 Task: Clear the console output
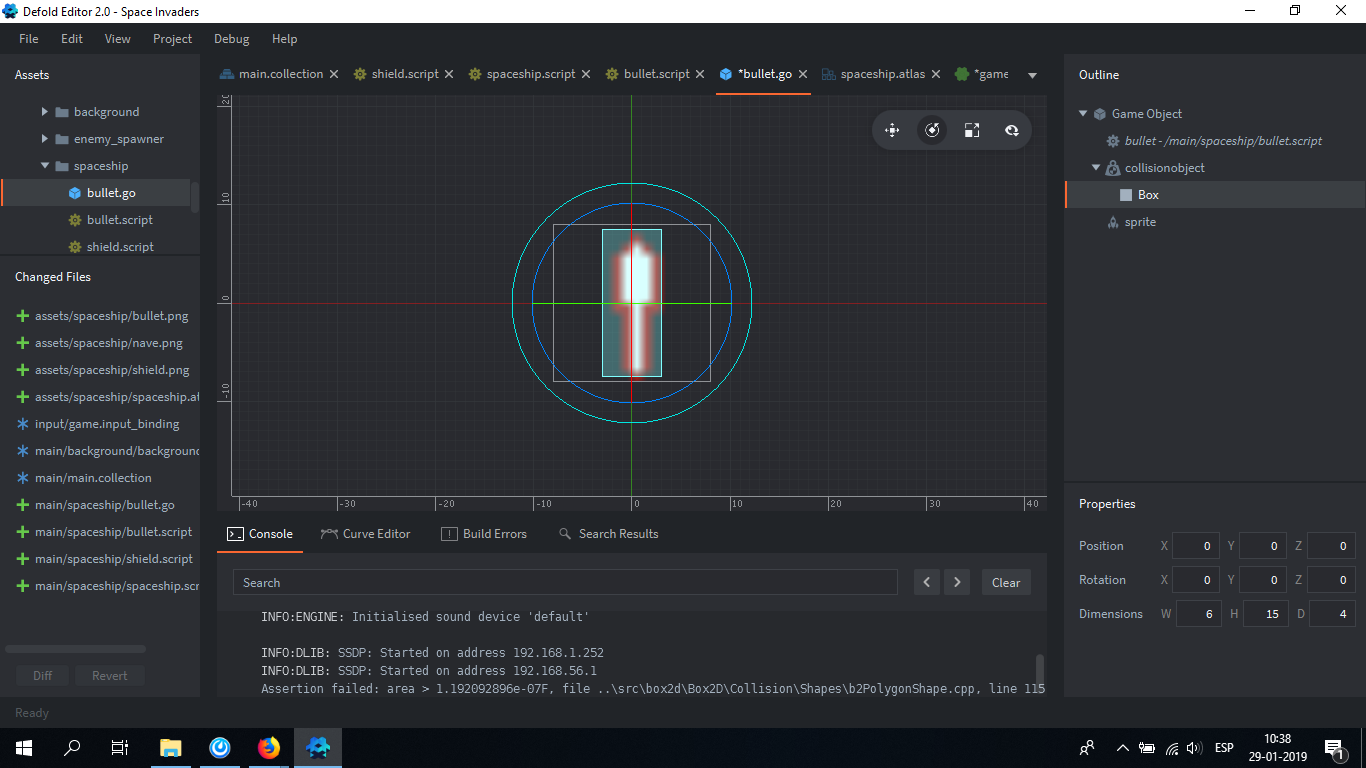pos(1006,583)
